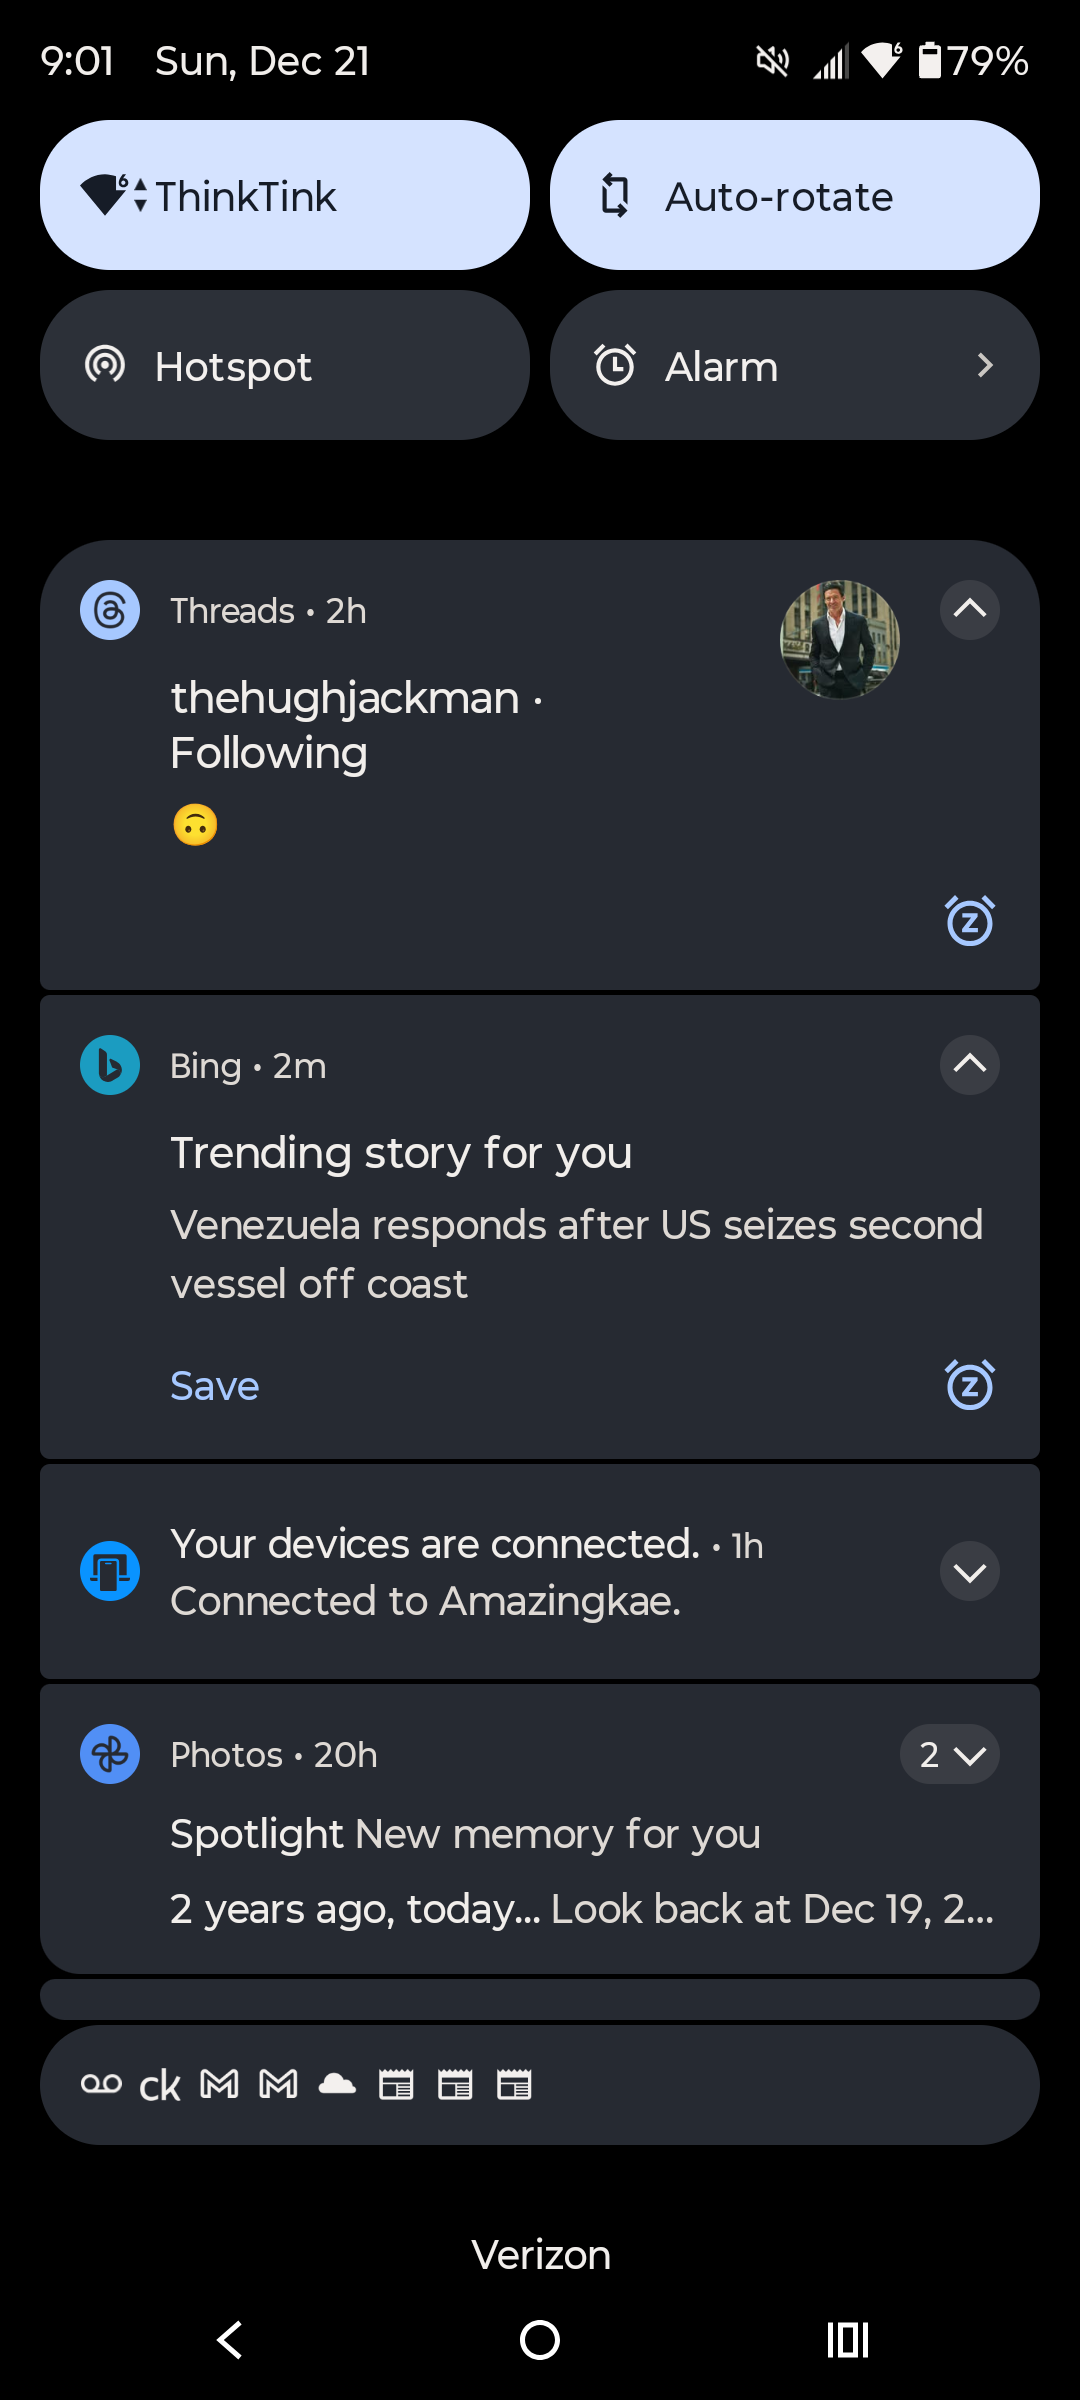
Task: Tap the connected devices notification icon
Action: click(110, 1571)
